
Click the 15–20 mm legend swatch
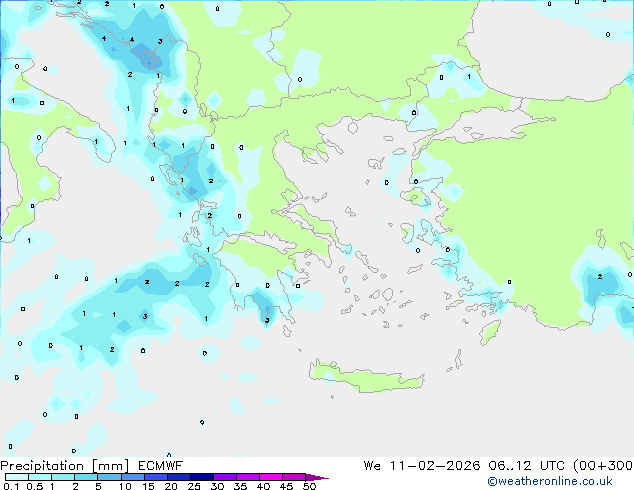pos(155,477)
